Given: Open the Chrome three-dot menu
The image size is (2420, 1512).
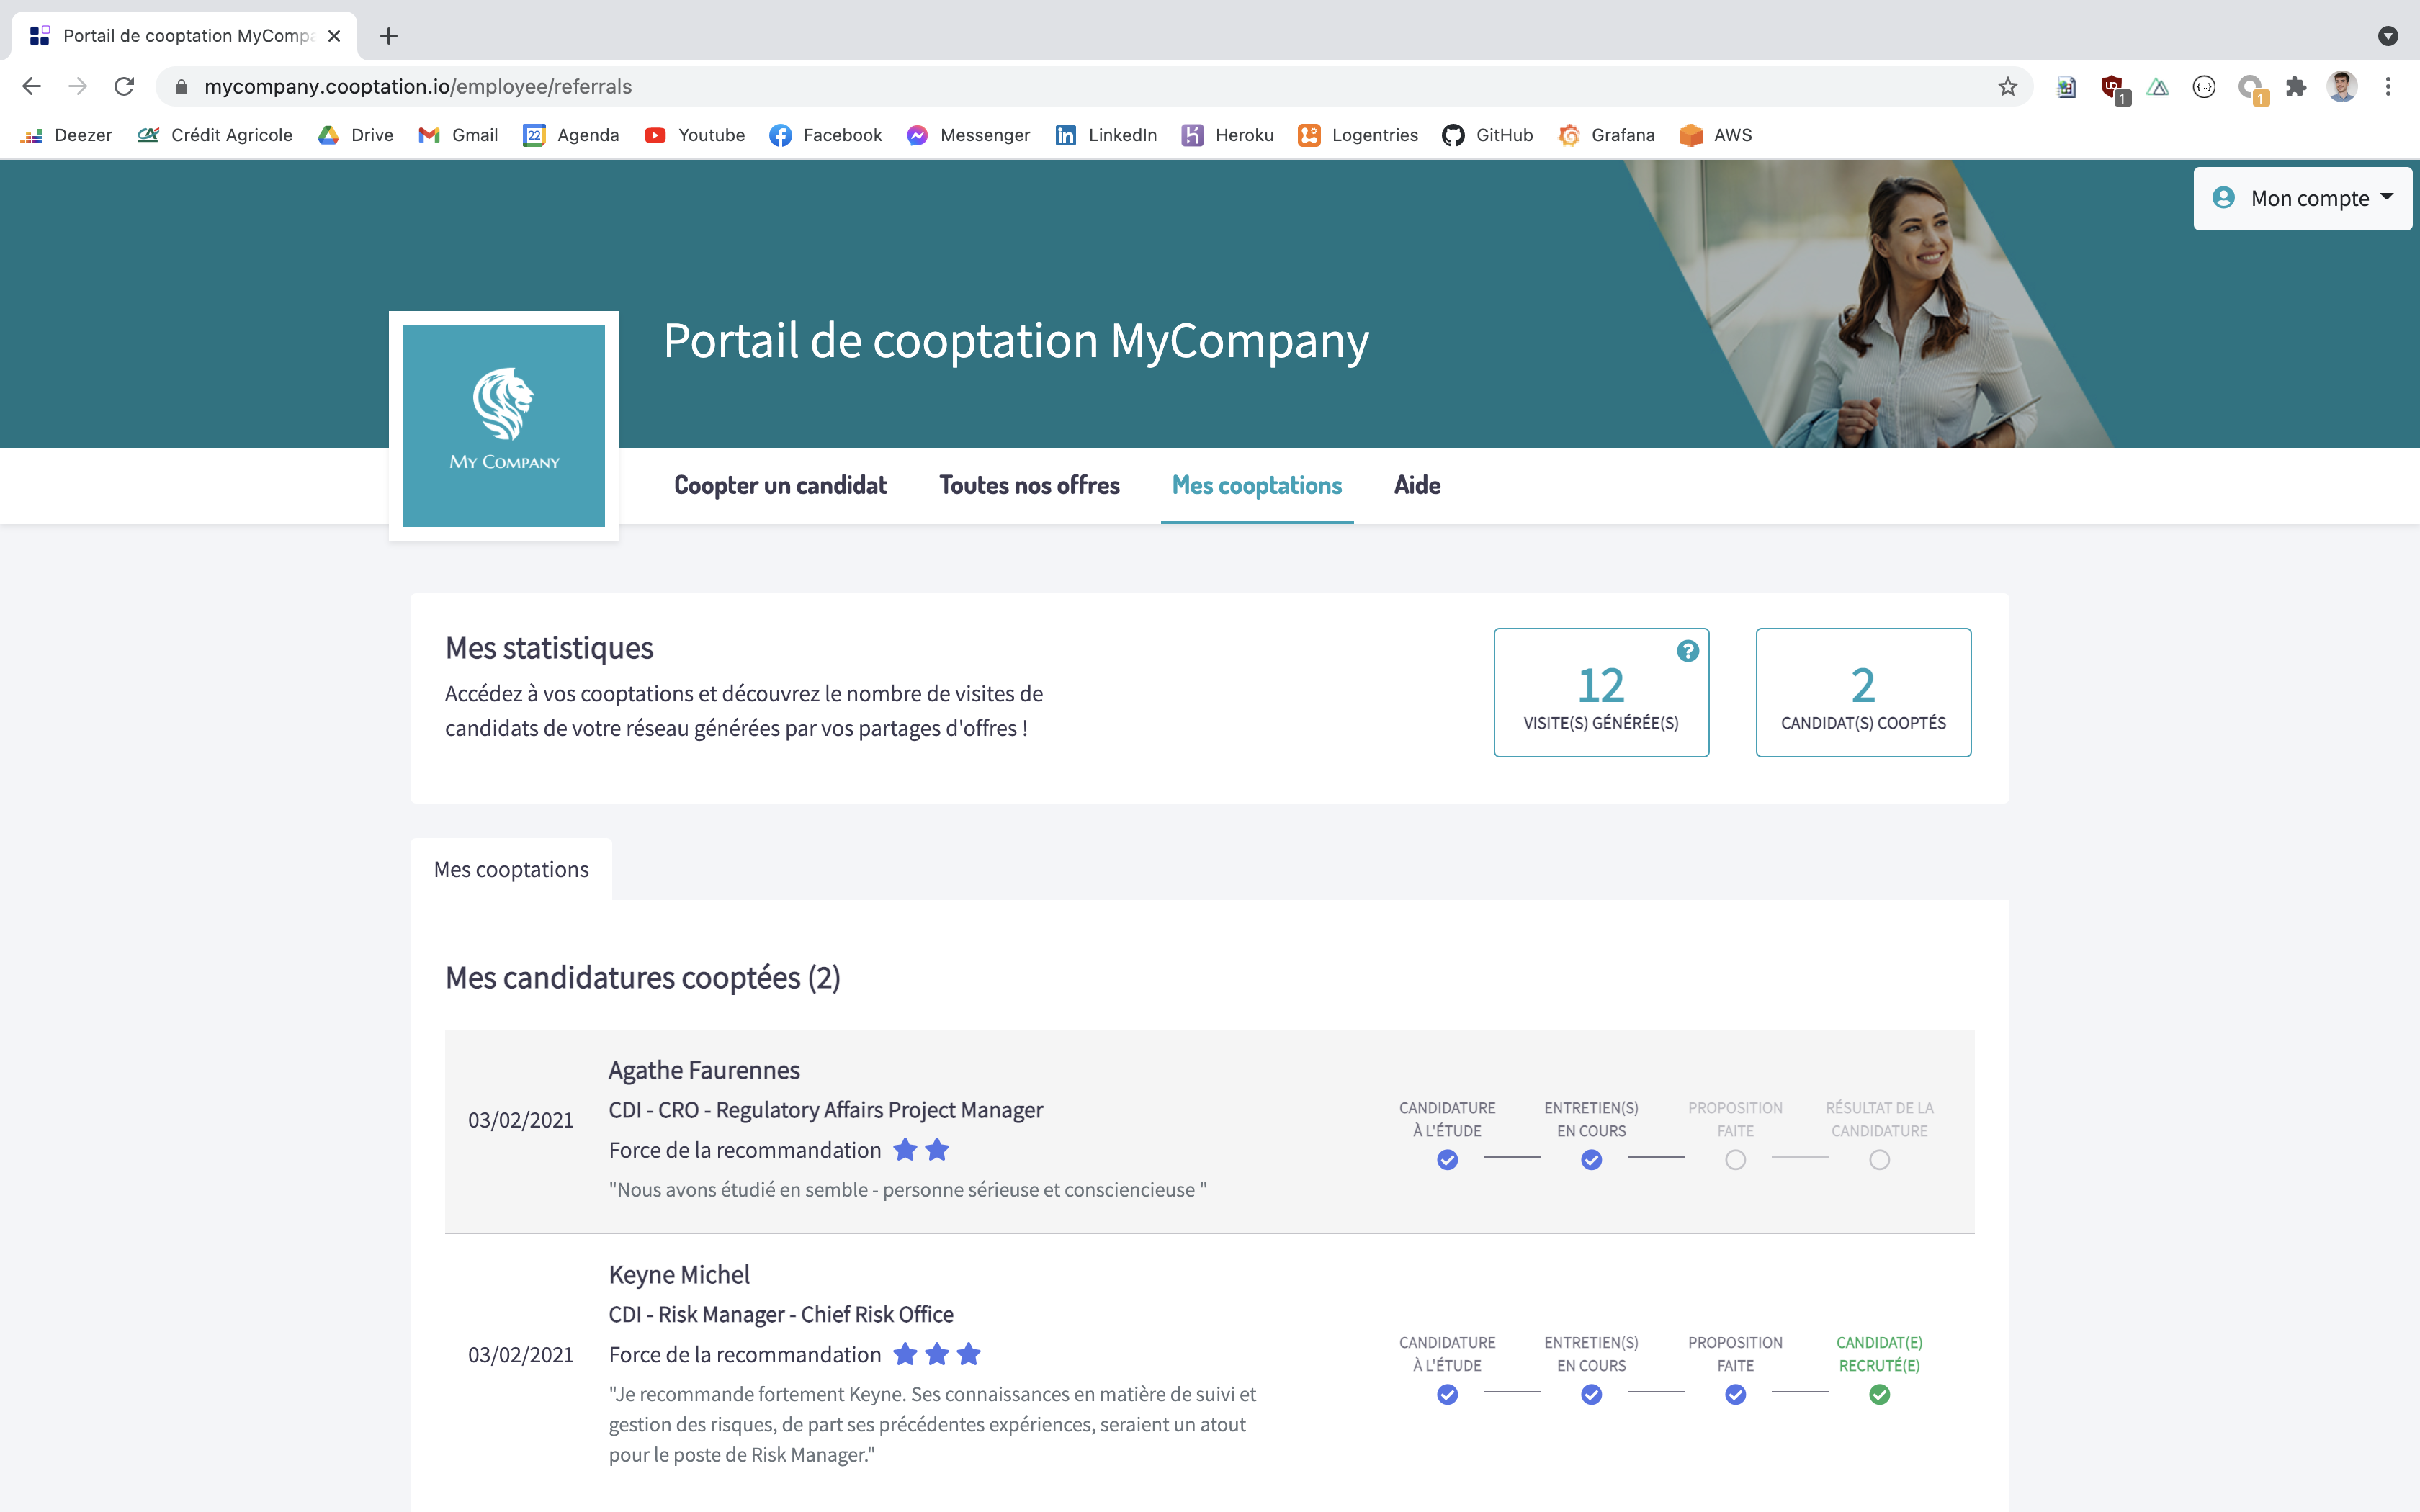Looking at the screenshot, I should click(x=2388, y=87).
